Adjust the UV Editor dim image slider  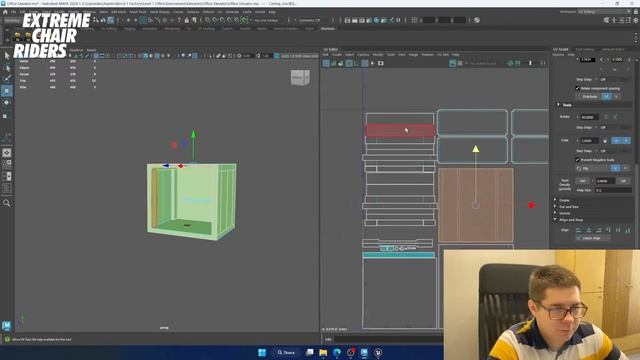(531, 63)
